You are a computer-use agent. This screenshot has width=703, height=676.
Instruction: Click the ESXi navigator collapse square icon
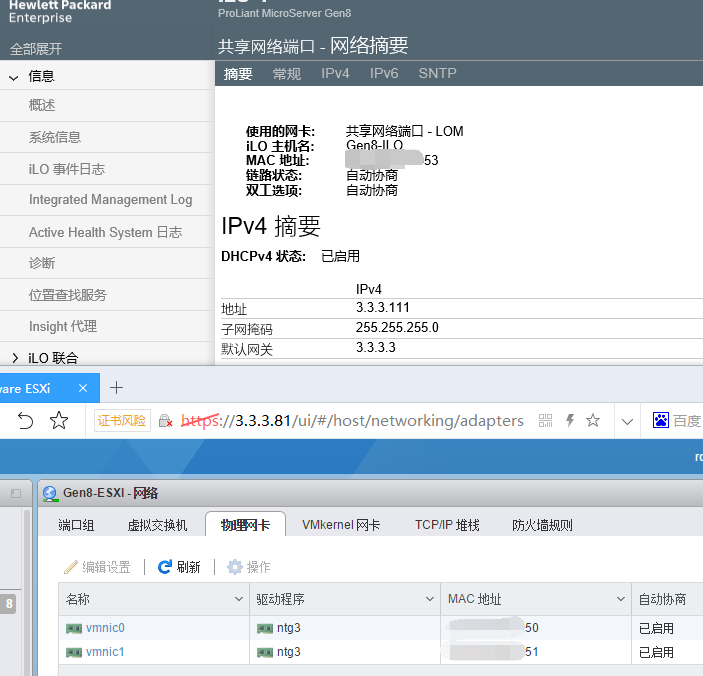16,494
